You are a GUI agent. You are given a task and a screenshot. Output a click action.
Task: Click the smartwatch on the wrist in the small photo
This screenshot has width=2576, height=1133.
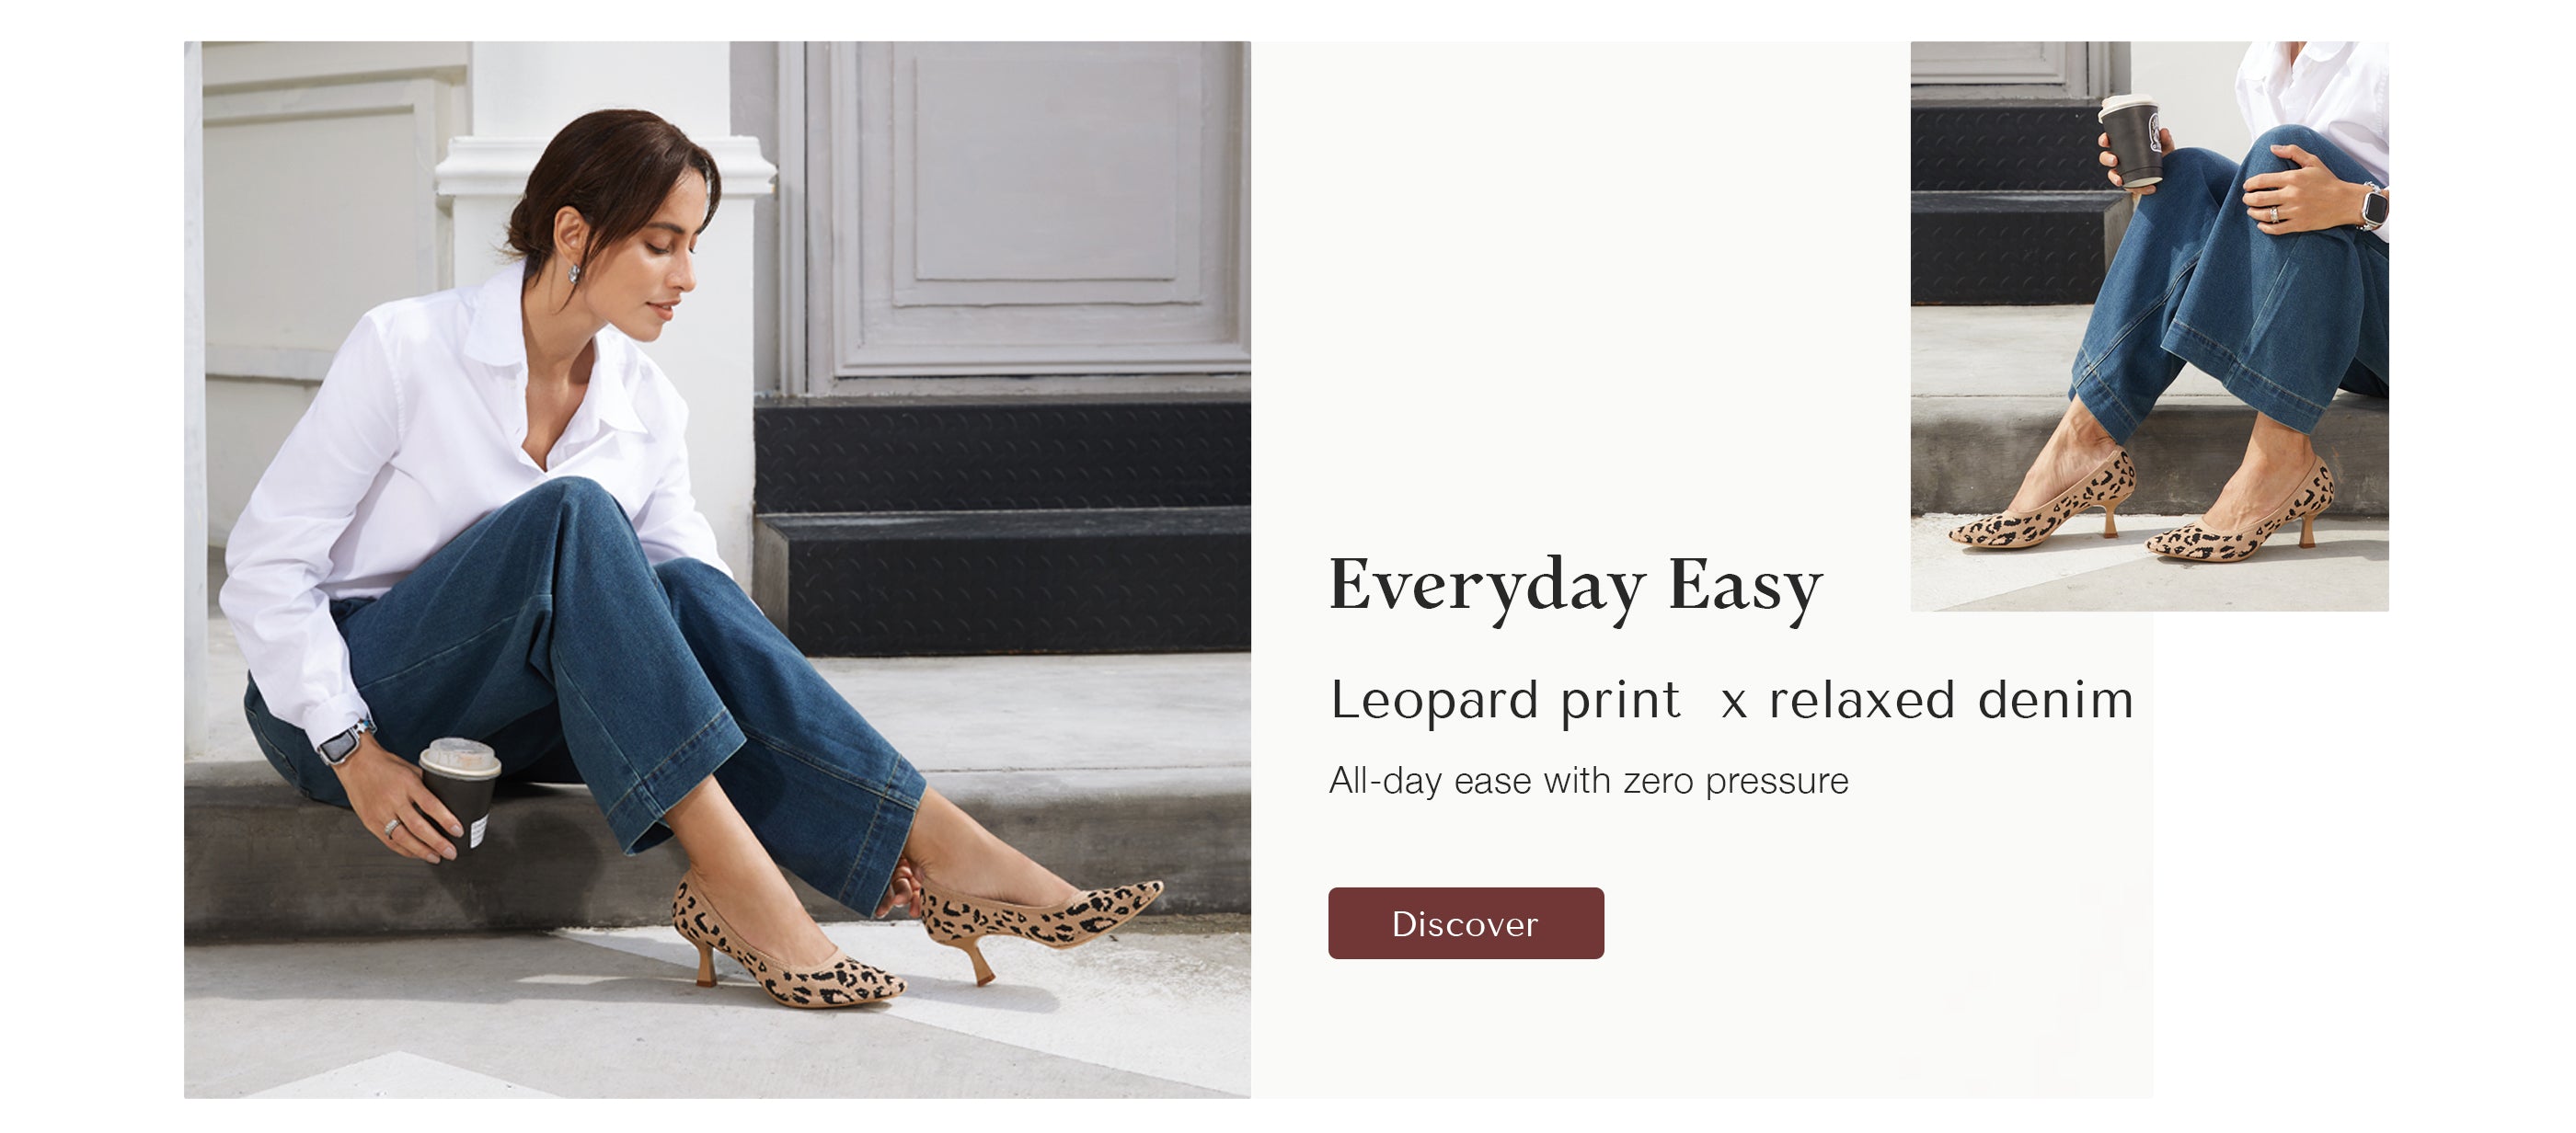(x=2373, y=207)
